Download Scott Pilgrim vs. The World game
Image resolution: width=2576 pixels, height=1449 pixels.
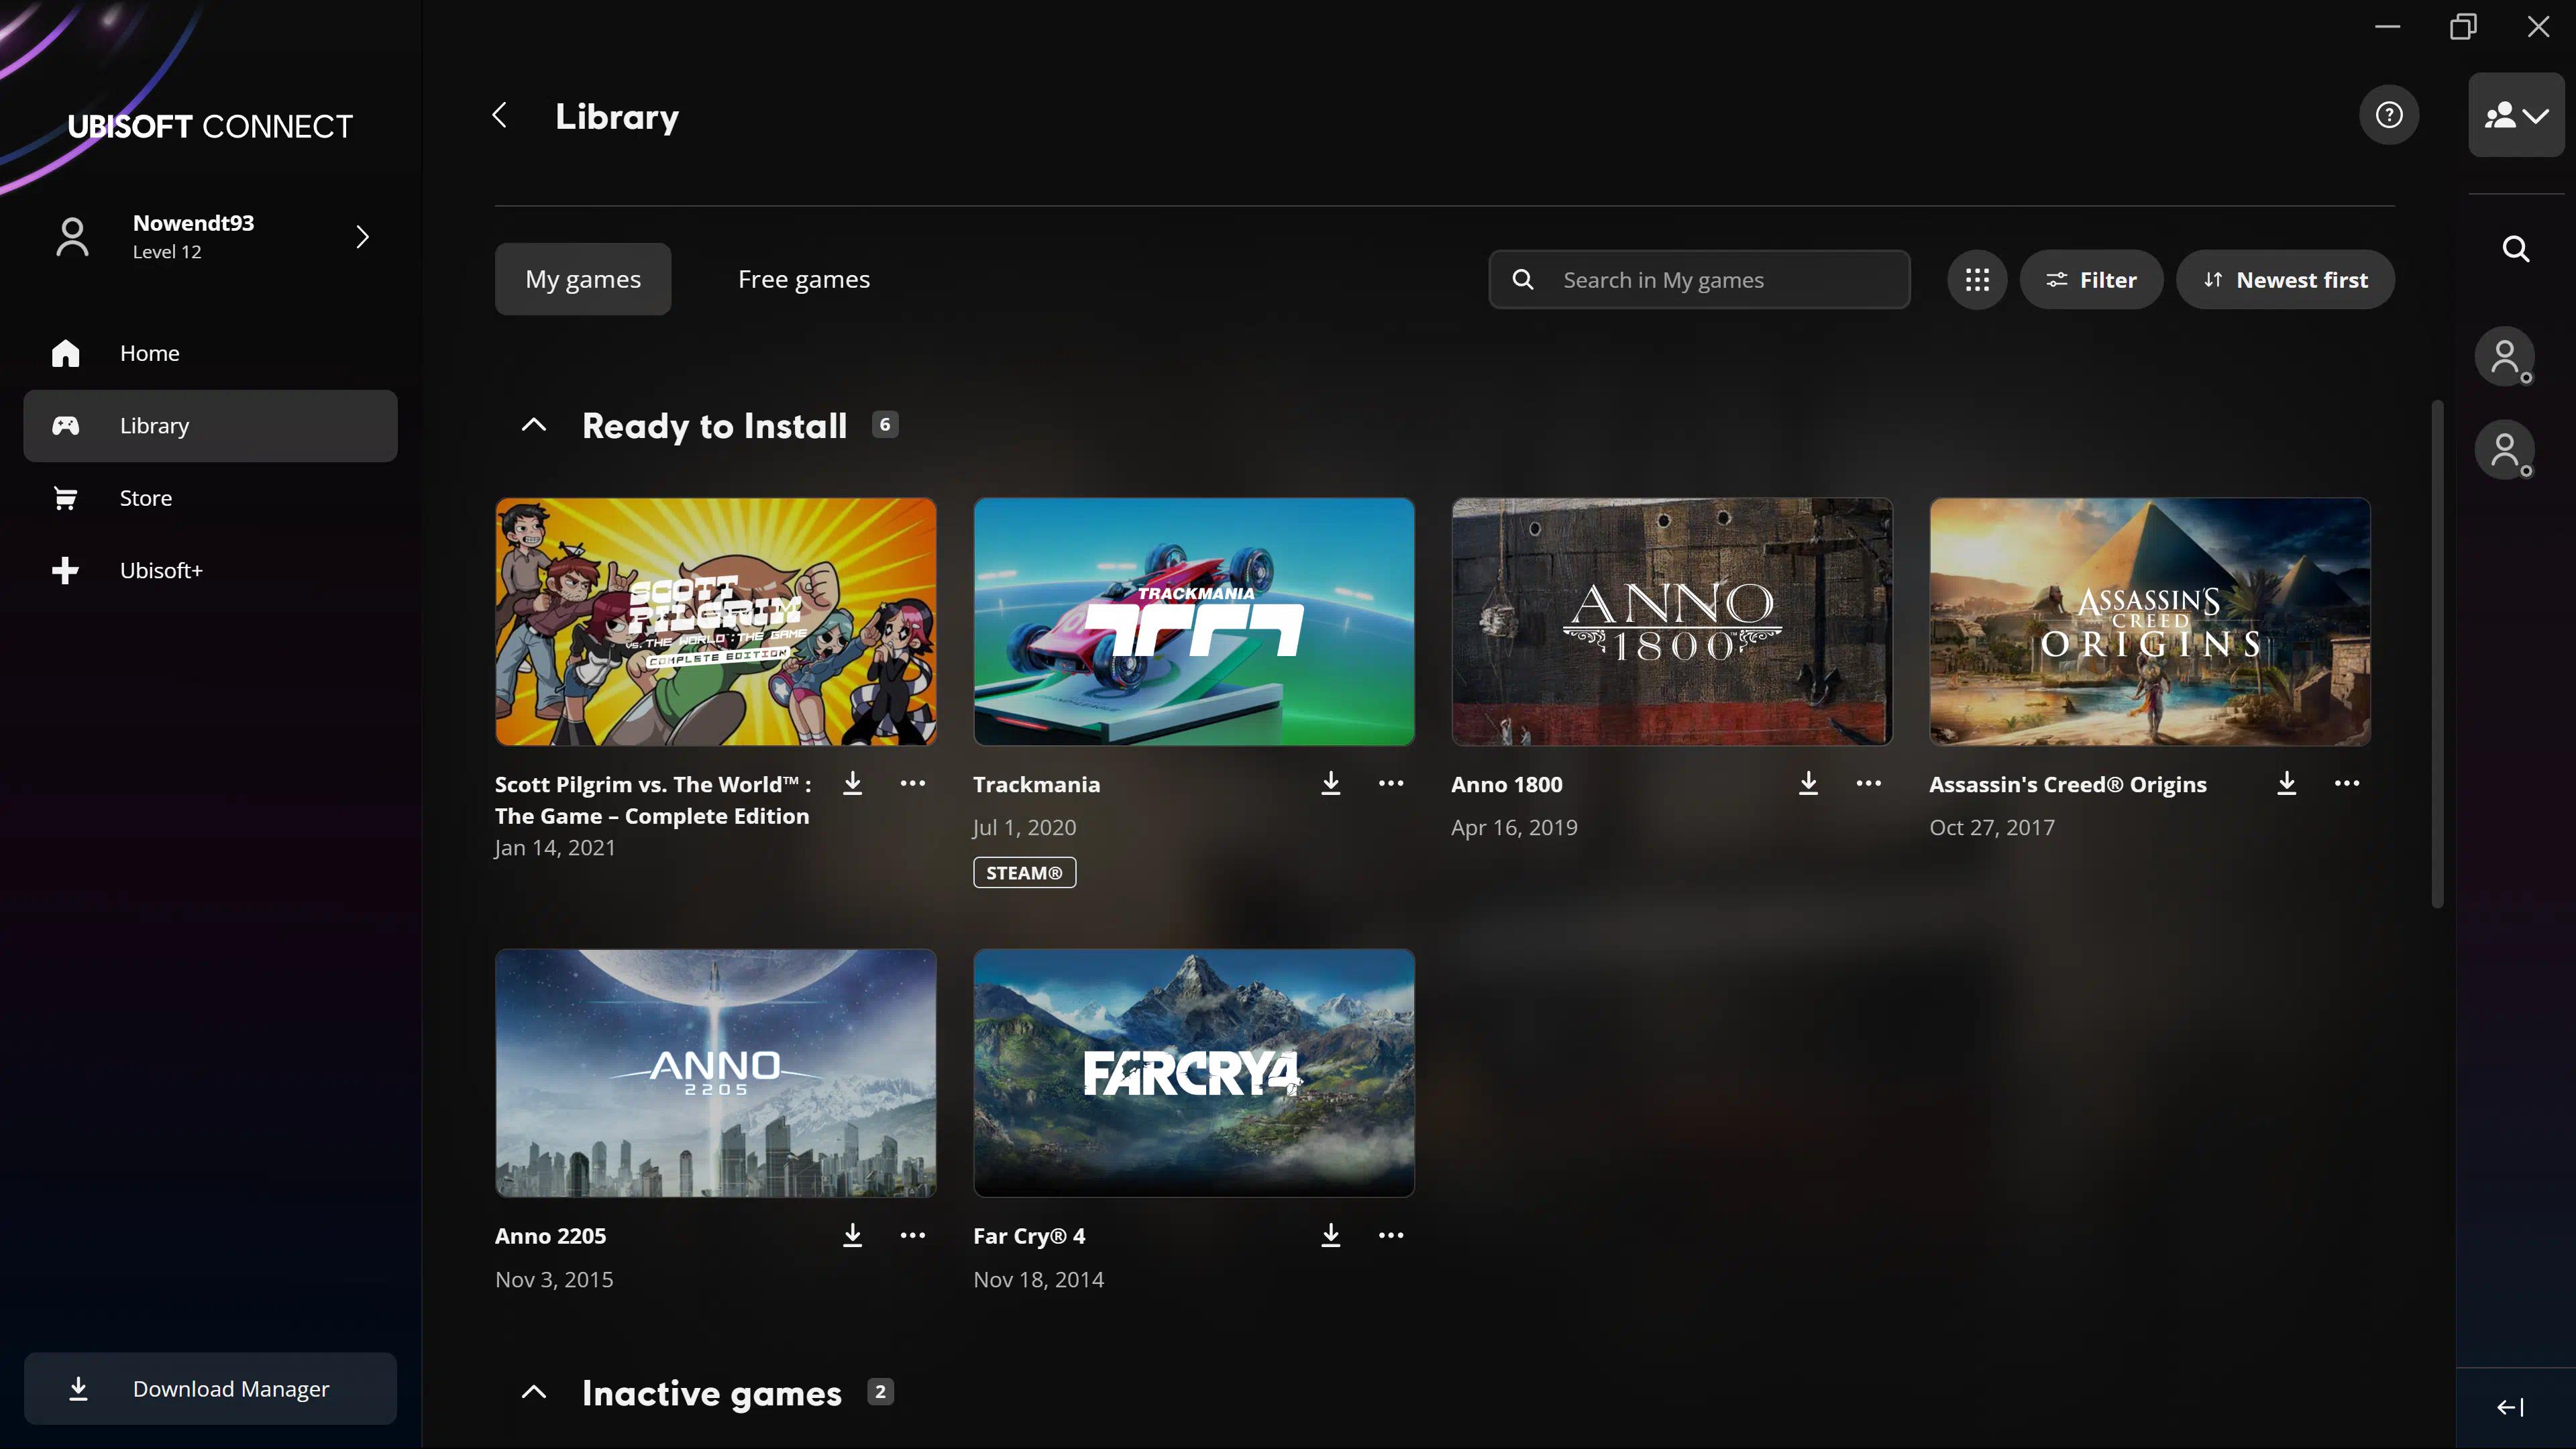pos(852,783)
